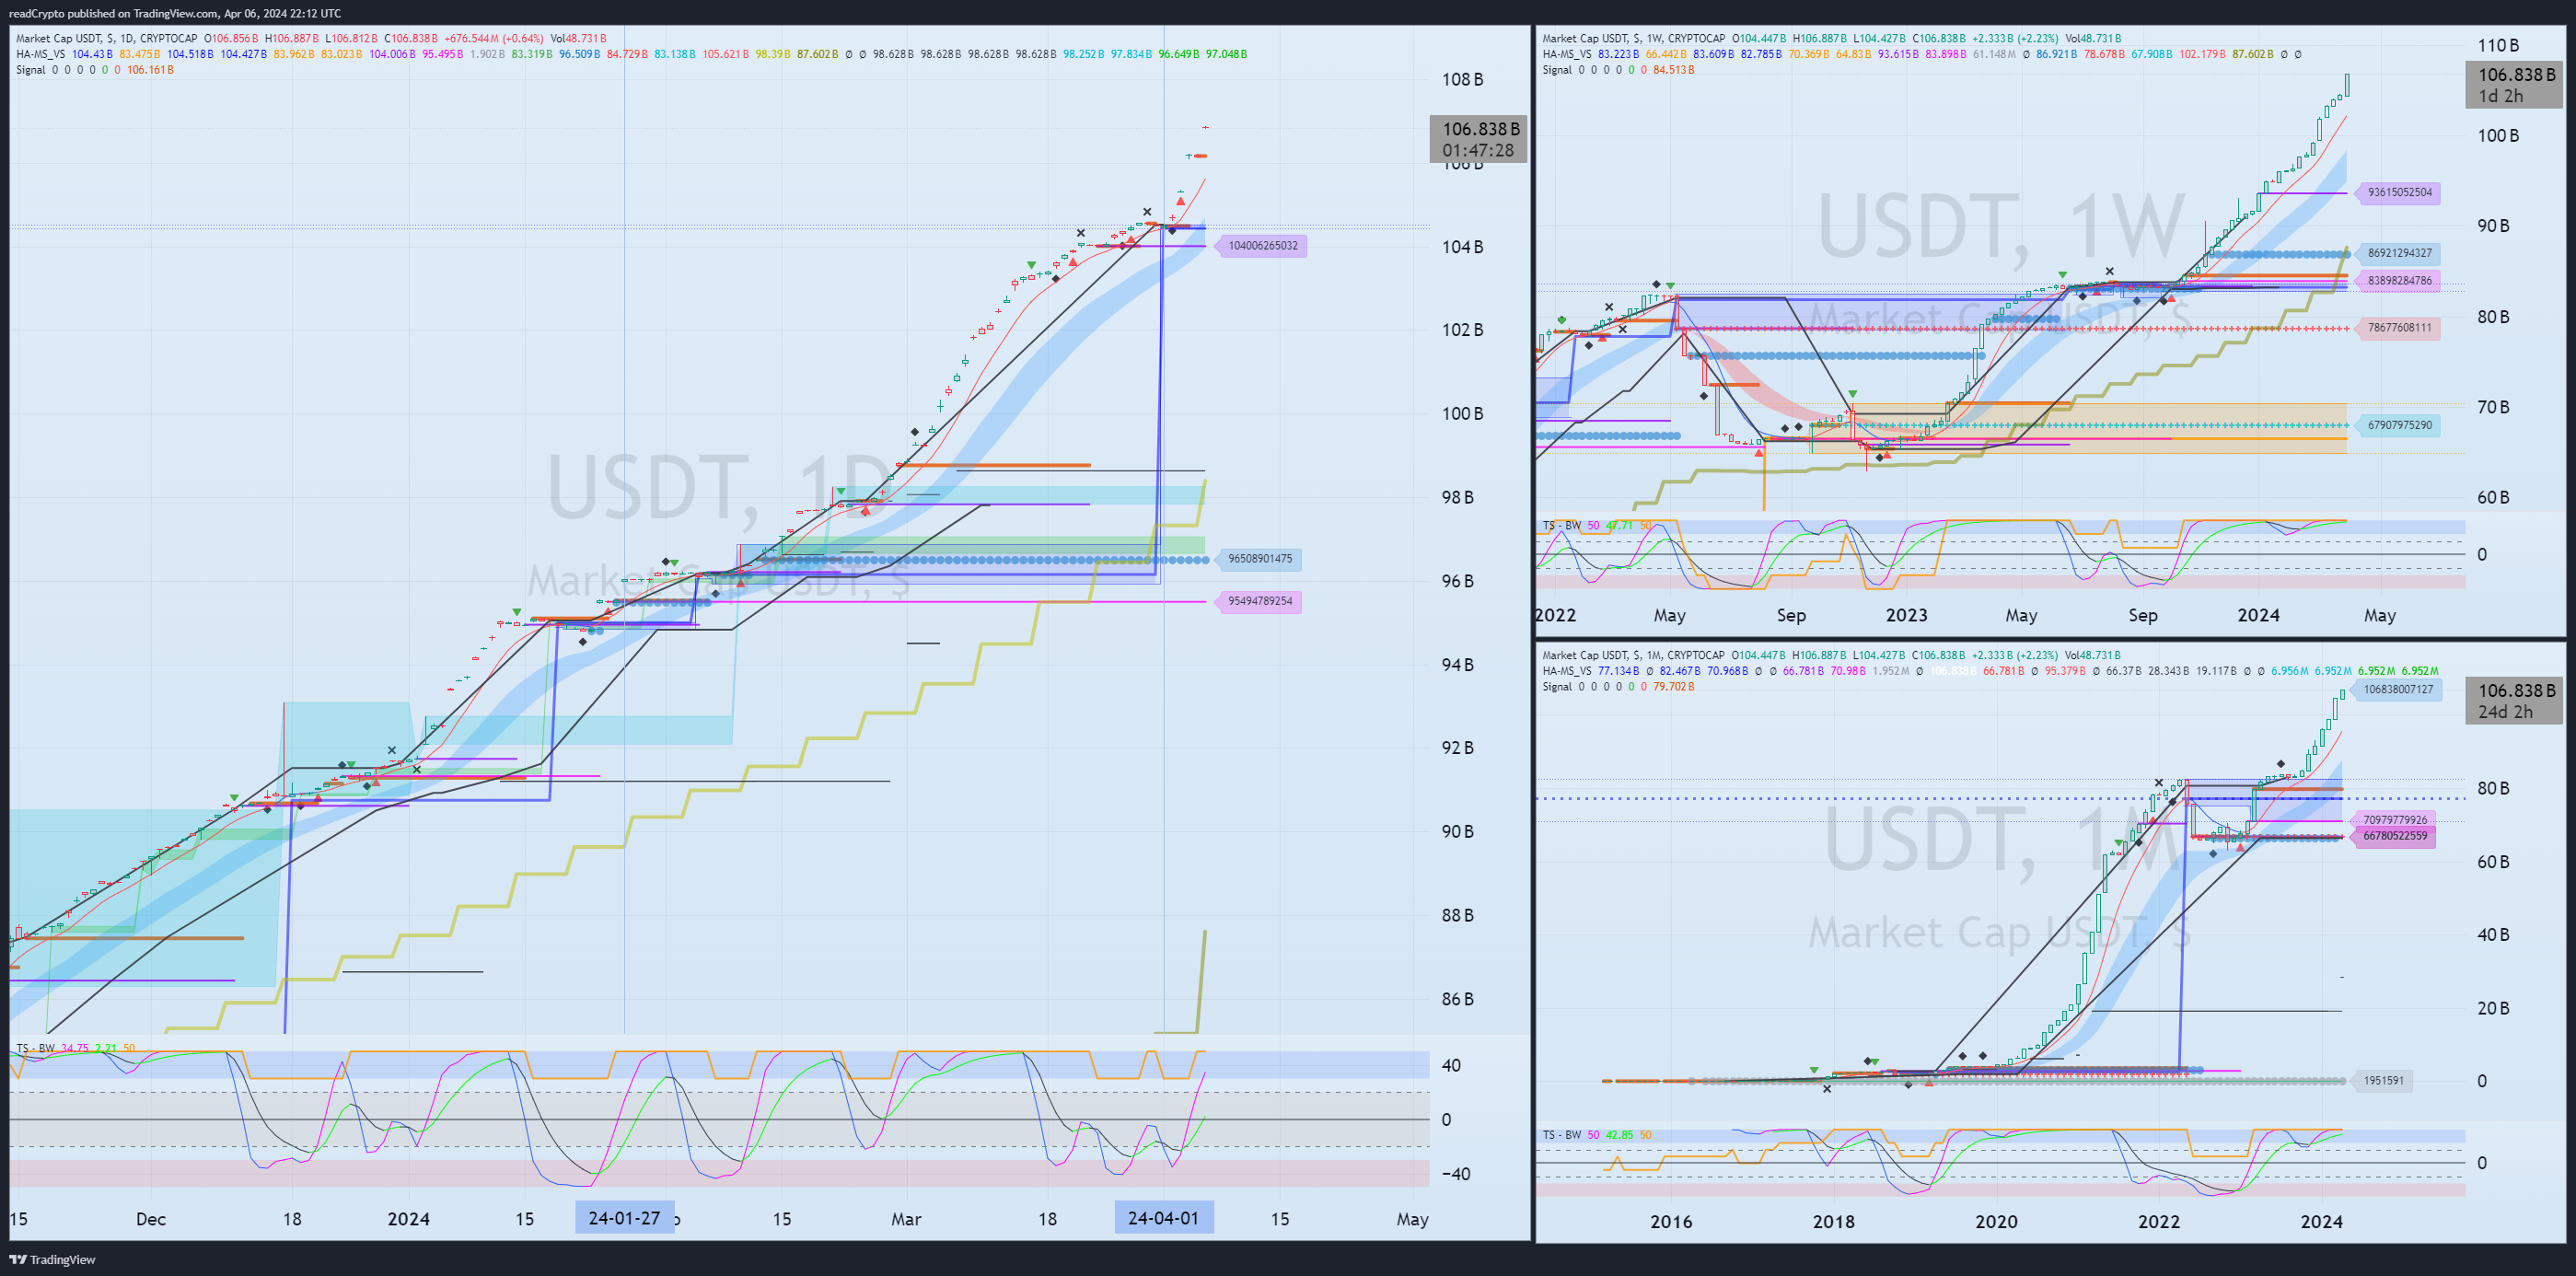The height and width of the screenshot is (1276, 2576).
Task: Click the 1D price label 106.838 B 01:47:28
Action: (x=1479, y=139)
